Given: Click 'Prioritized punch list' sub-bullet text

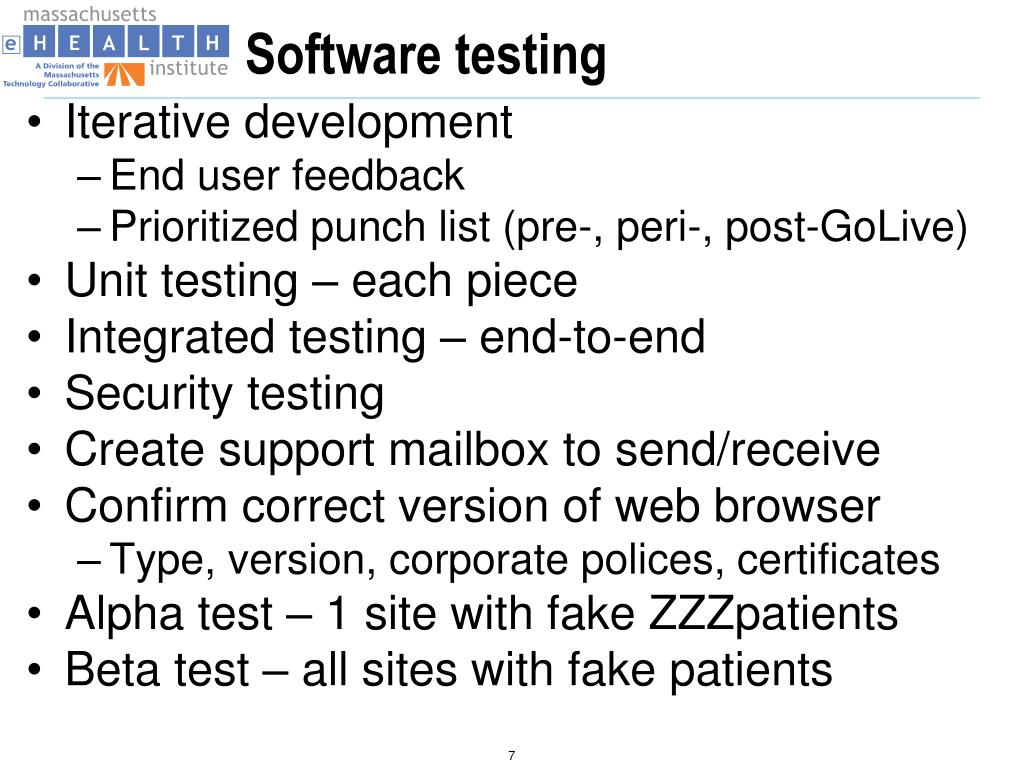Looking at the screenshot, I should (x=538, y=227).
